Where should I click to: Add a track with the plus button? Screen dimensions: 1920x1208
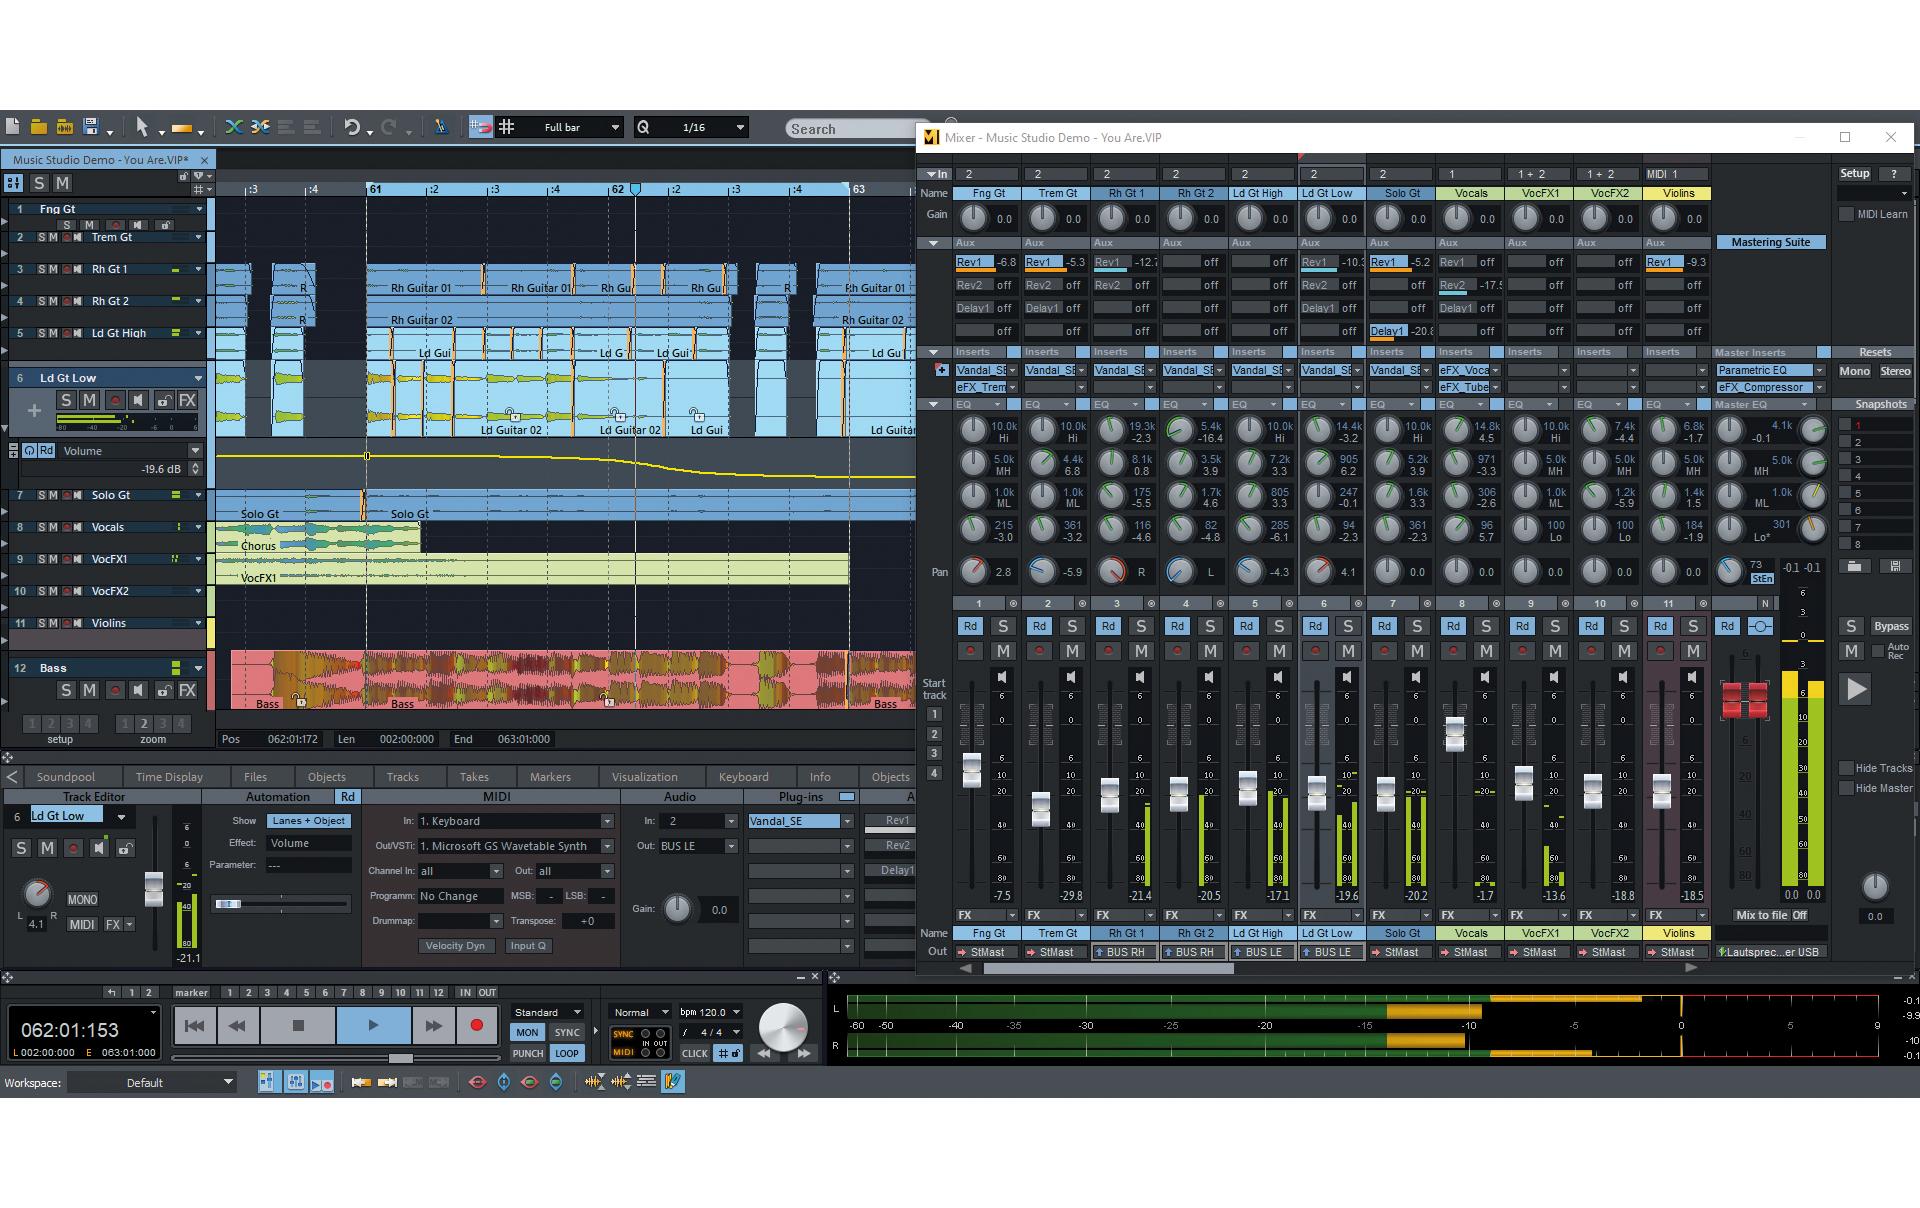click(34, 410)
